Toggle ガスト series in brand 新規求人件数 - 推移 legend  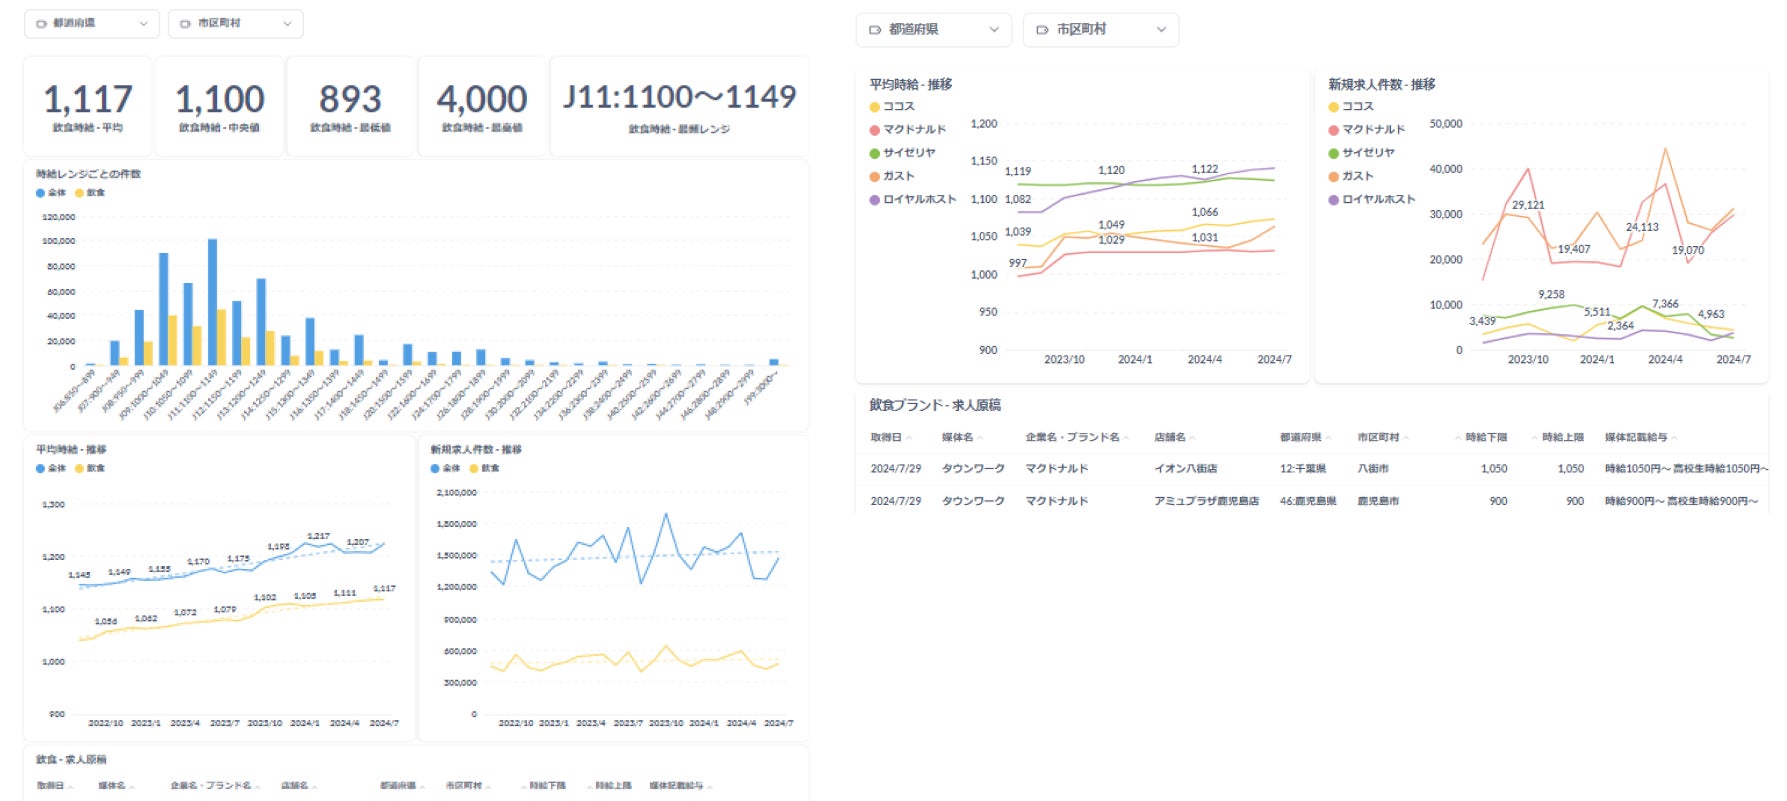(1351, 176)
